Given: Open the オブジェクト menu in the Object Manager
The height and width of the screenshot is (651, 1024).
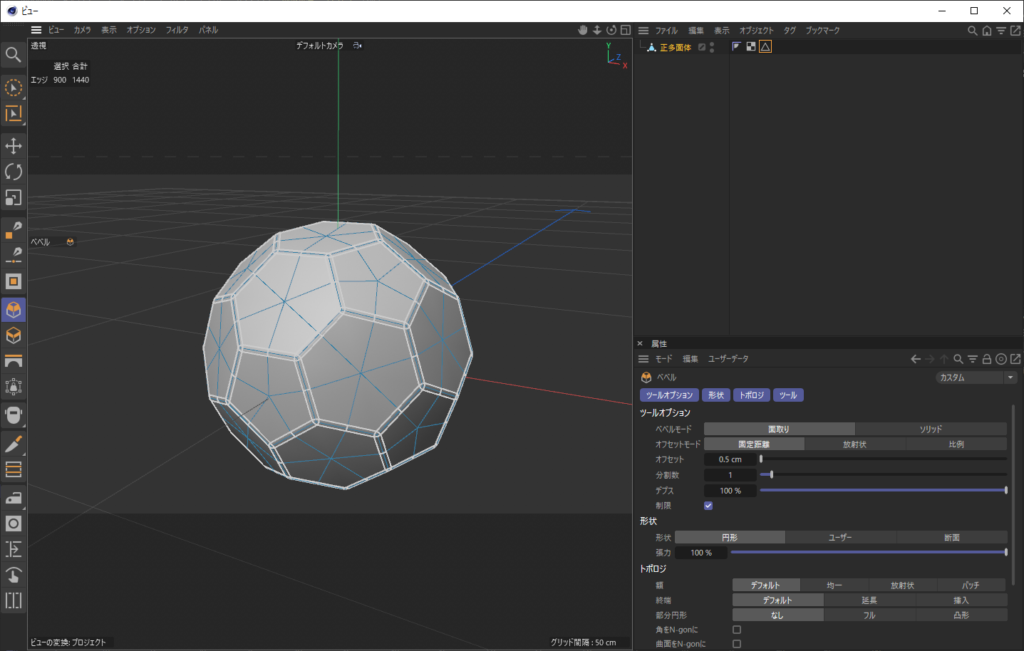Looking at the screenshot, I should coord(755,31).
